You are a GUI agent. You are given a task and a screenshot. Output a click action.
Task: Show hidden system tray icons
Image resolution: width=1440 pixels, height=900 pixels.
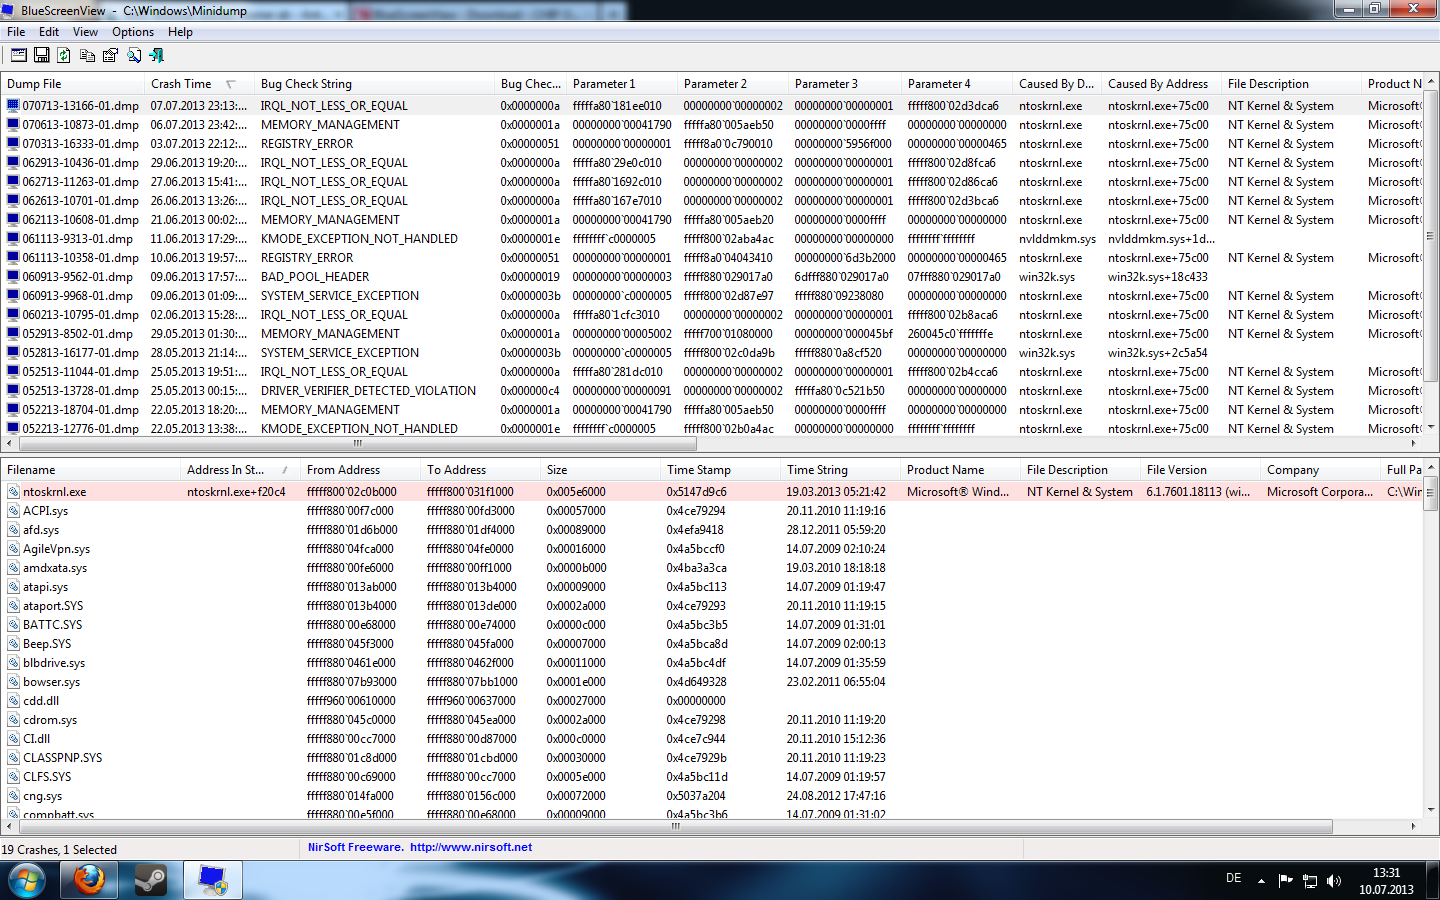point(1261,881)
